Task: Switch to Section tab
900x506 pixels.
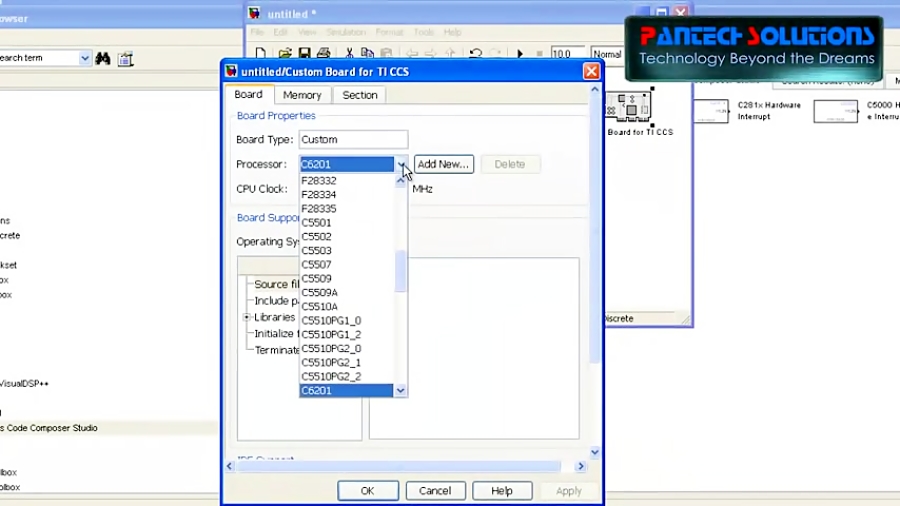Action: [x=360, y=95]
